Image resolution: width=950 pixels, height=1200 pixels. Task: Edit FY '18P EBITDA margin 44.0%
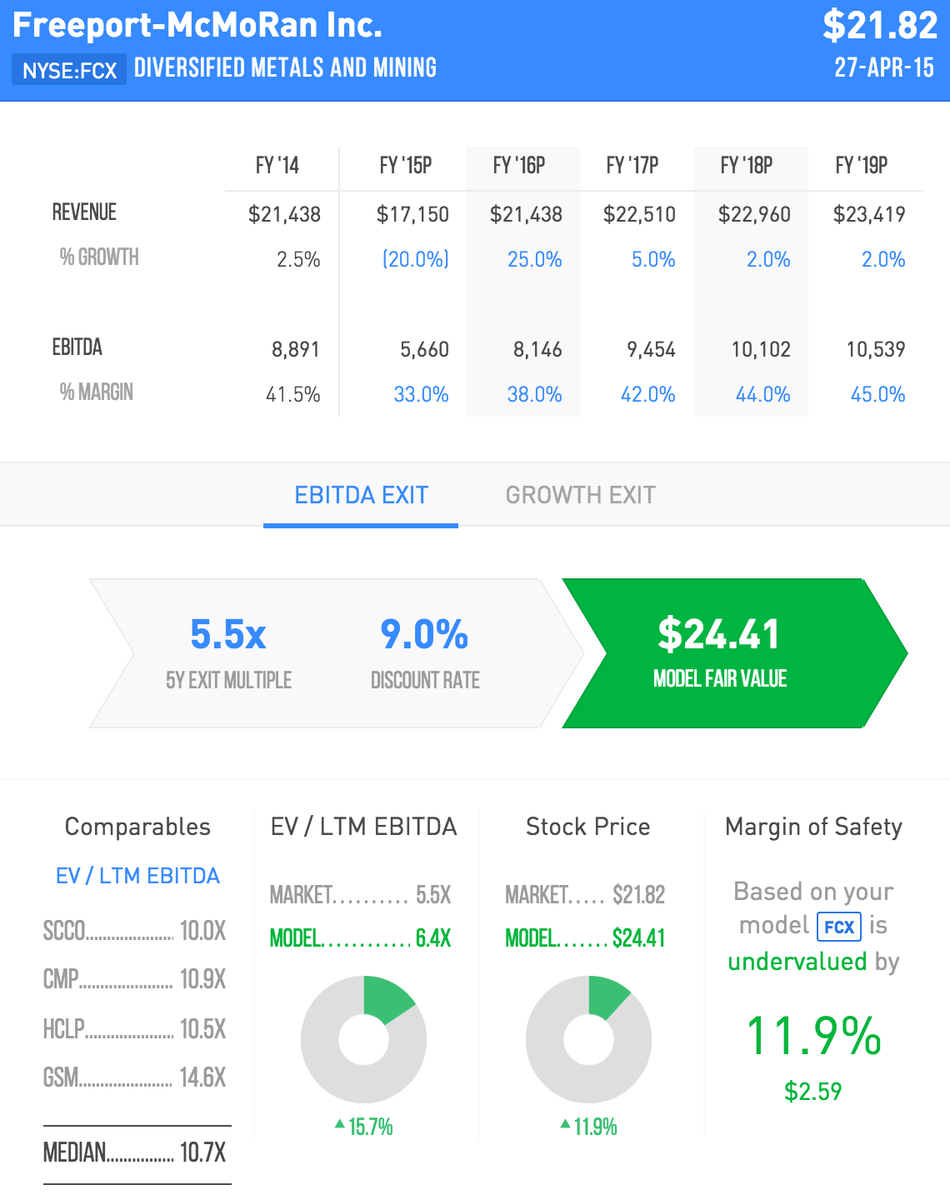pyautogui.click(x=763, y=395)
